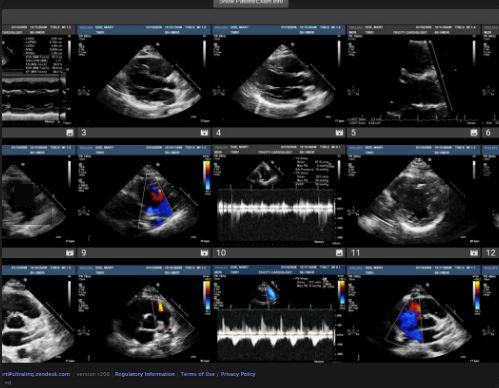The image size is (499, 388).
Task: Click the clip icon on image 9 label bar
Action: coord(204,253)
